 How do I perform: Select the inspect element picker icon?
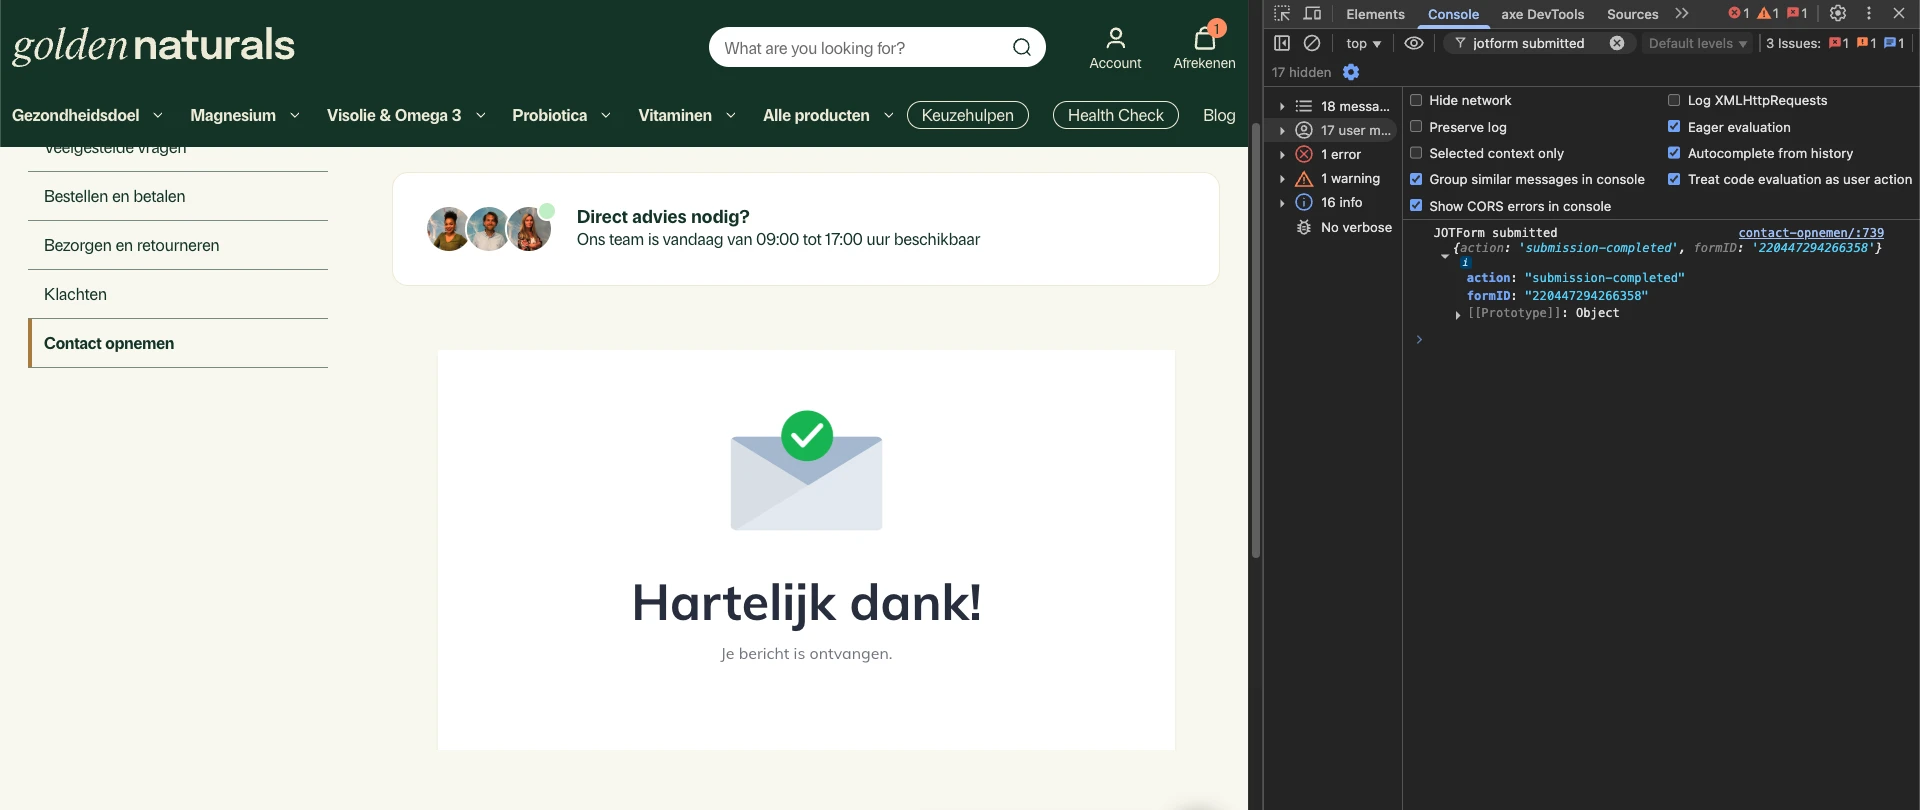(1282, 13)
